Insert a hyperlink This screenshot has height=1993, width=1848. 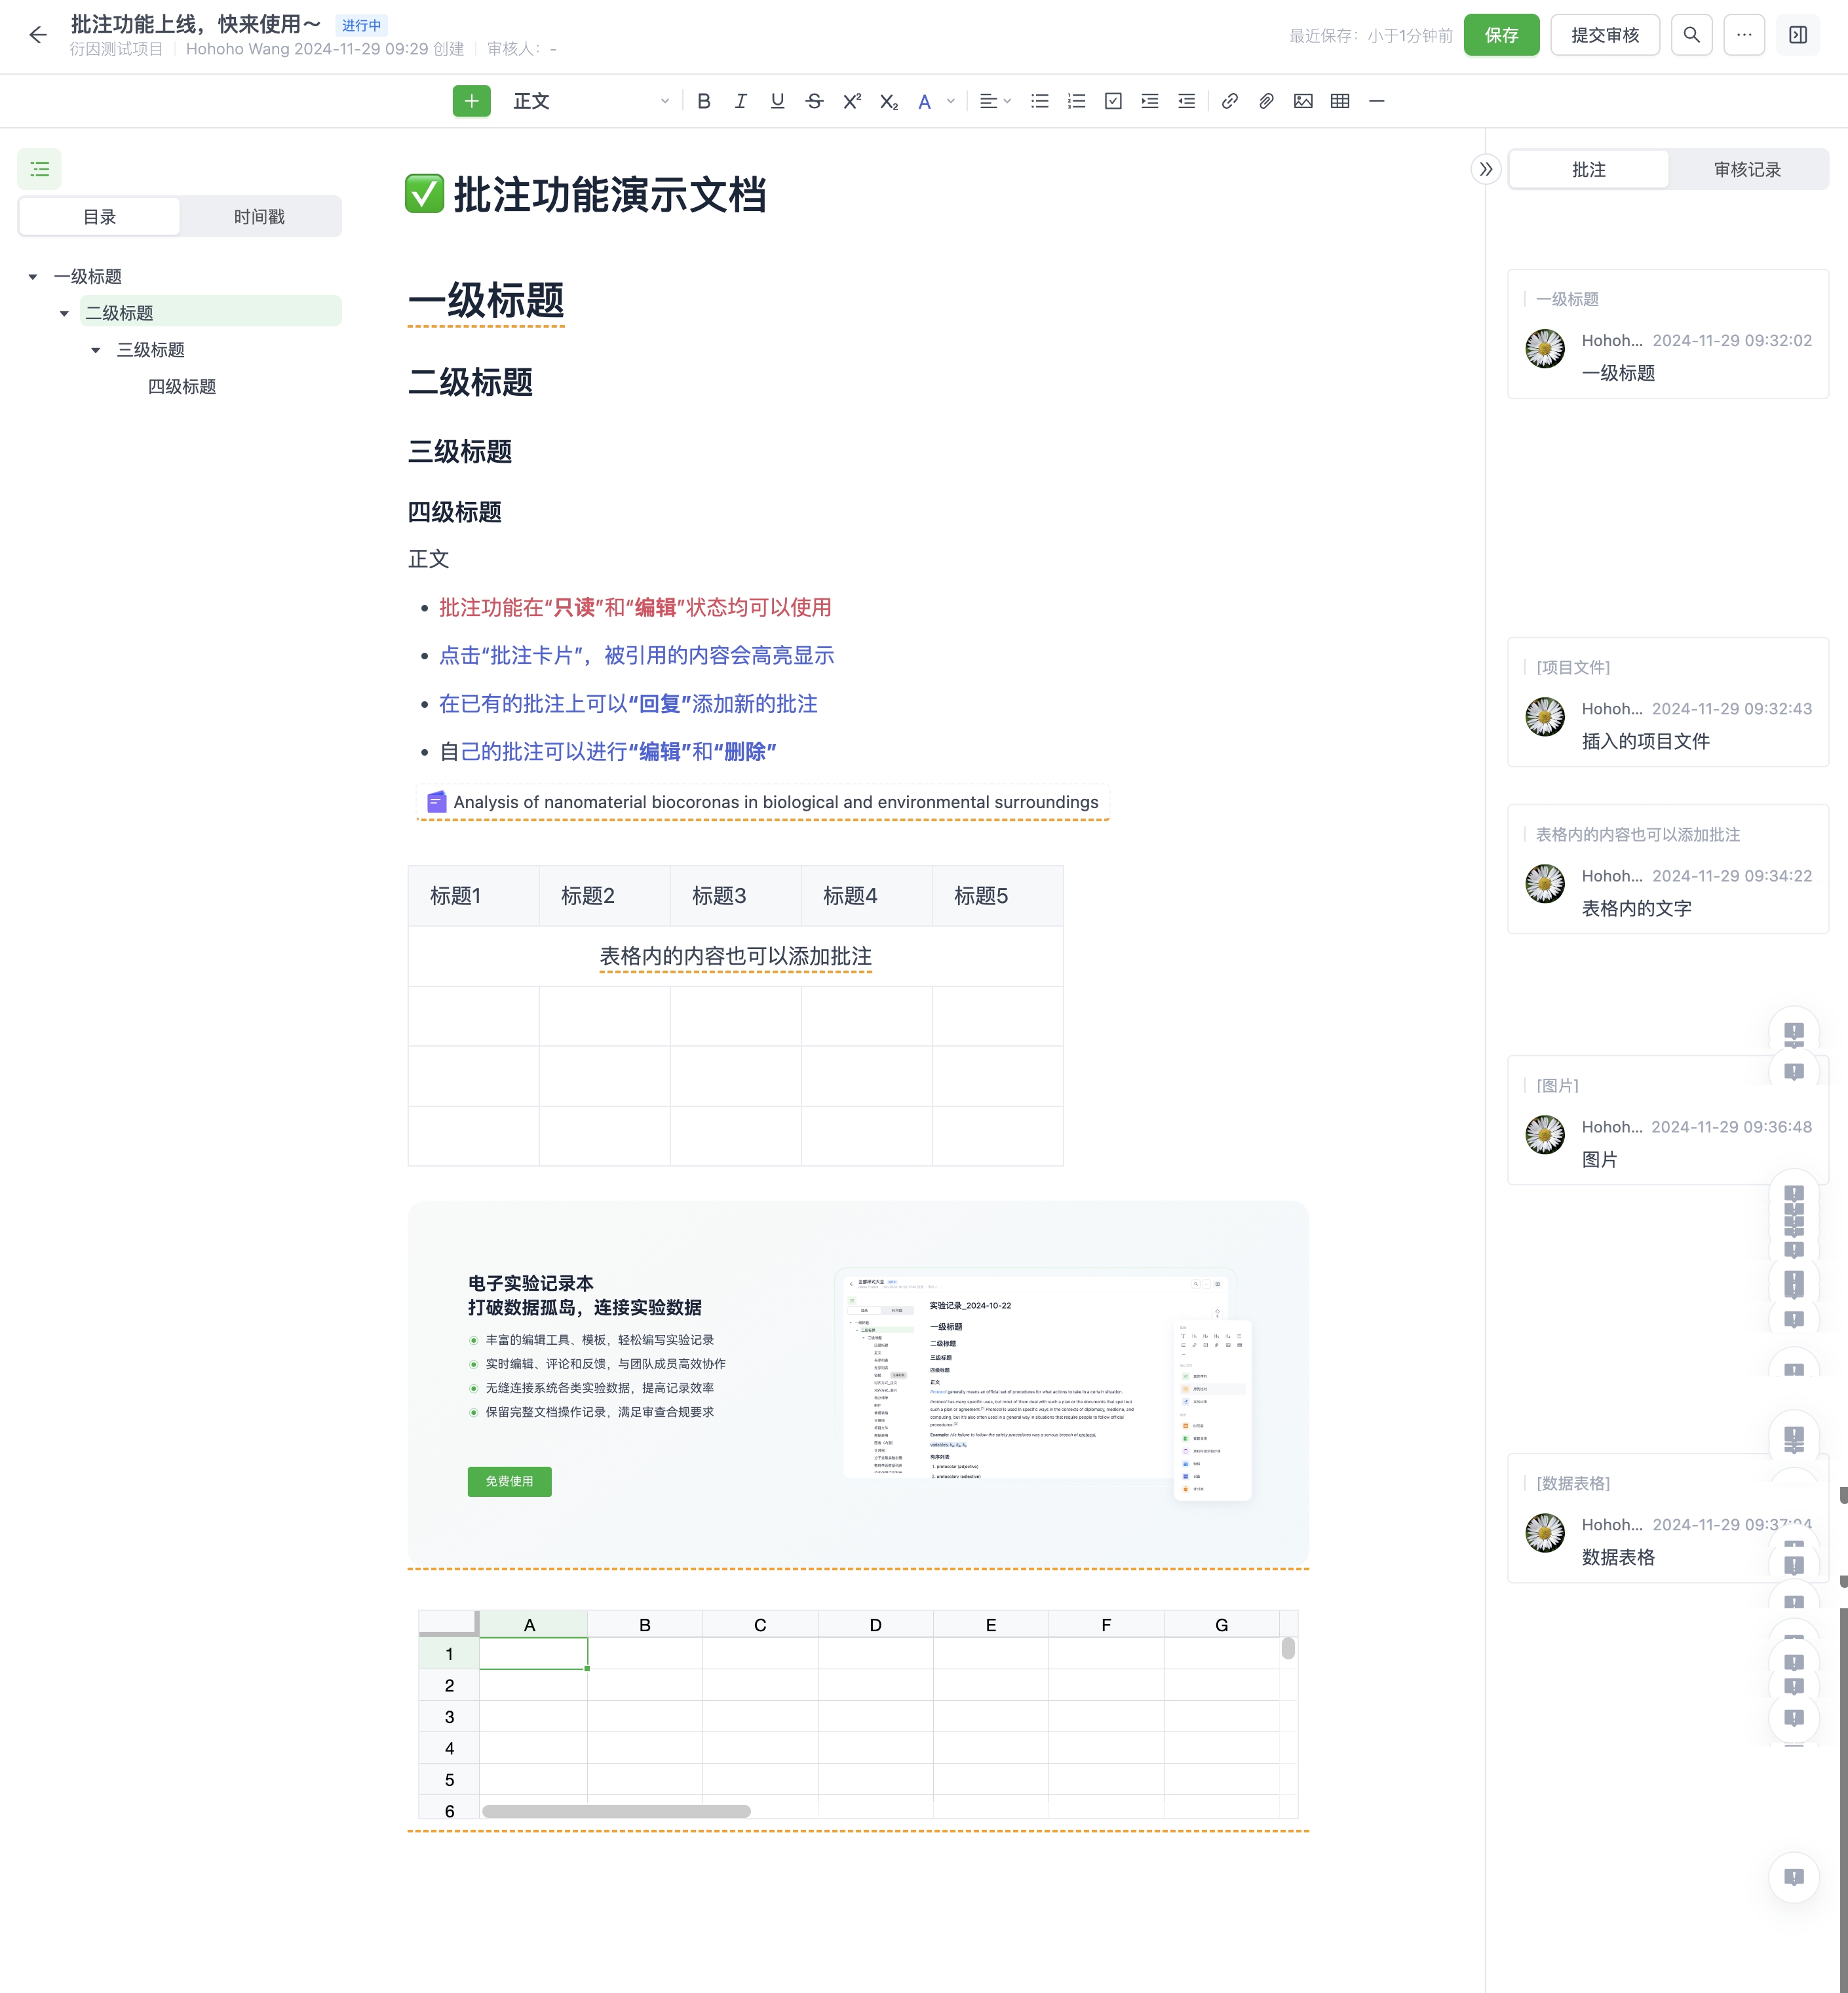click(x=1230, y=101)
